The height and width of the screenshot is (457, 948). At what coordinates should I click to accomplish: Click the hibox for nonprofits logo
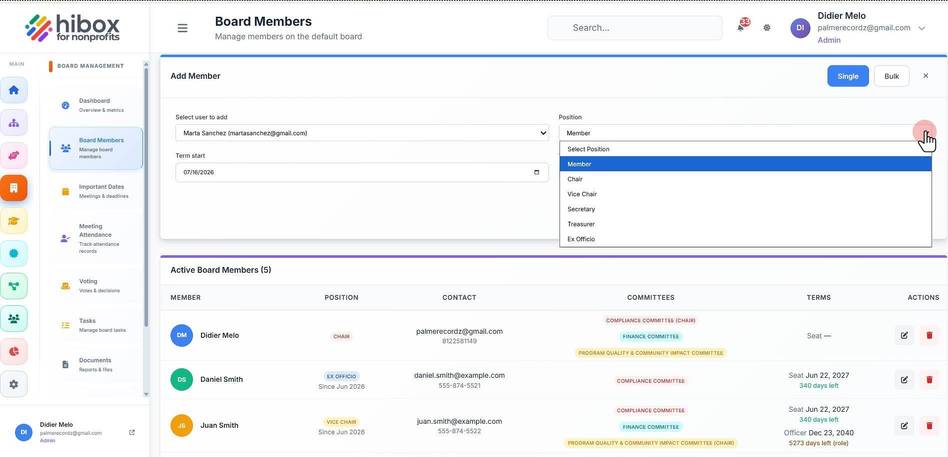click(x=73, y=28)
